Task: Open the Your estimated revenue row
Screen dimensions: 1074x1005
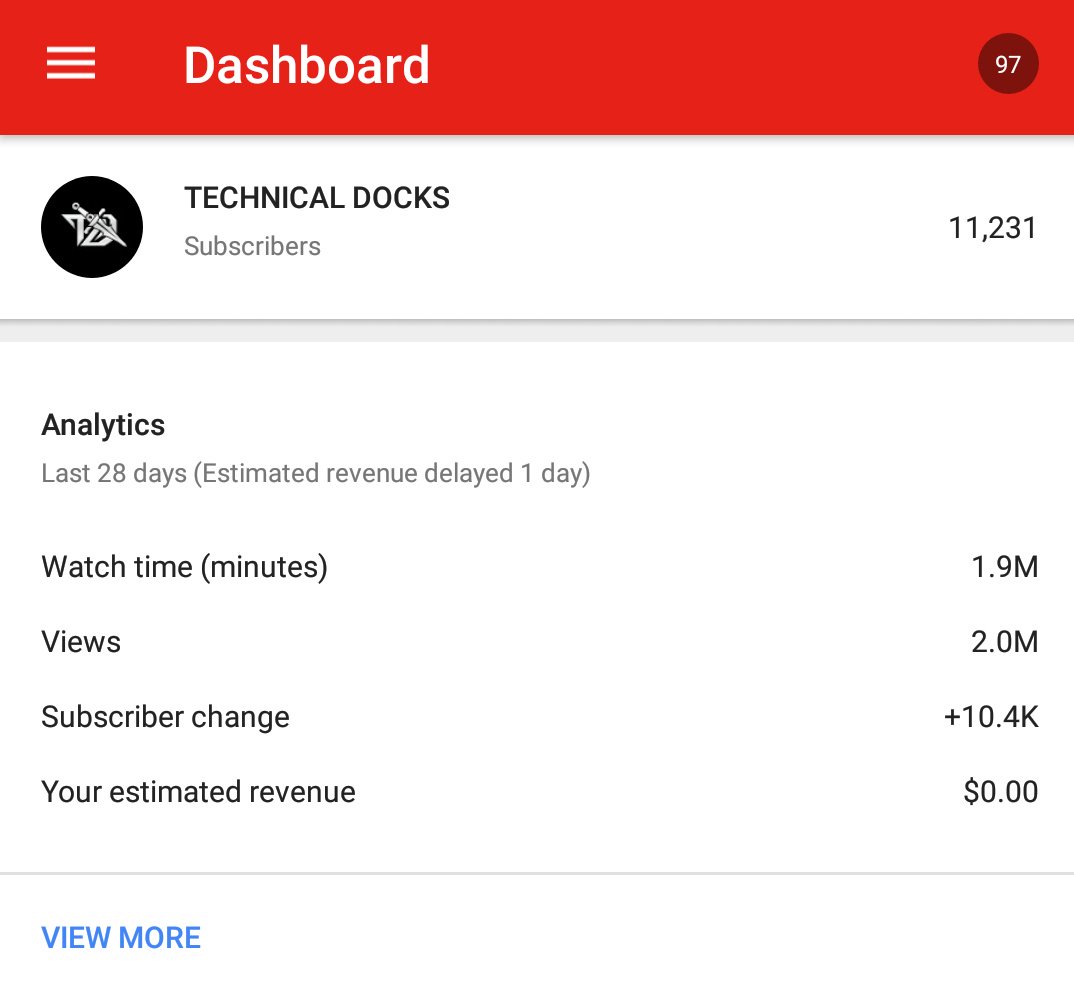Action: pyautogui.click(x=537, y=792)
